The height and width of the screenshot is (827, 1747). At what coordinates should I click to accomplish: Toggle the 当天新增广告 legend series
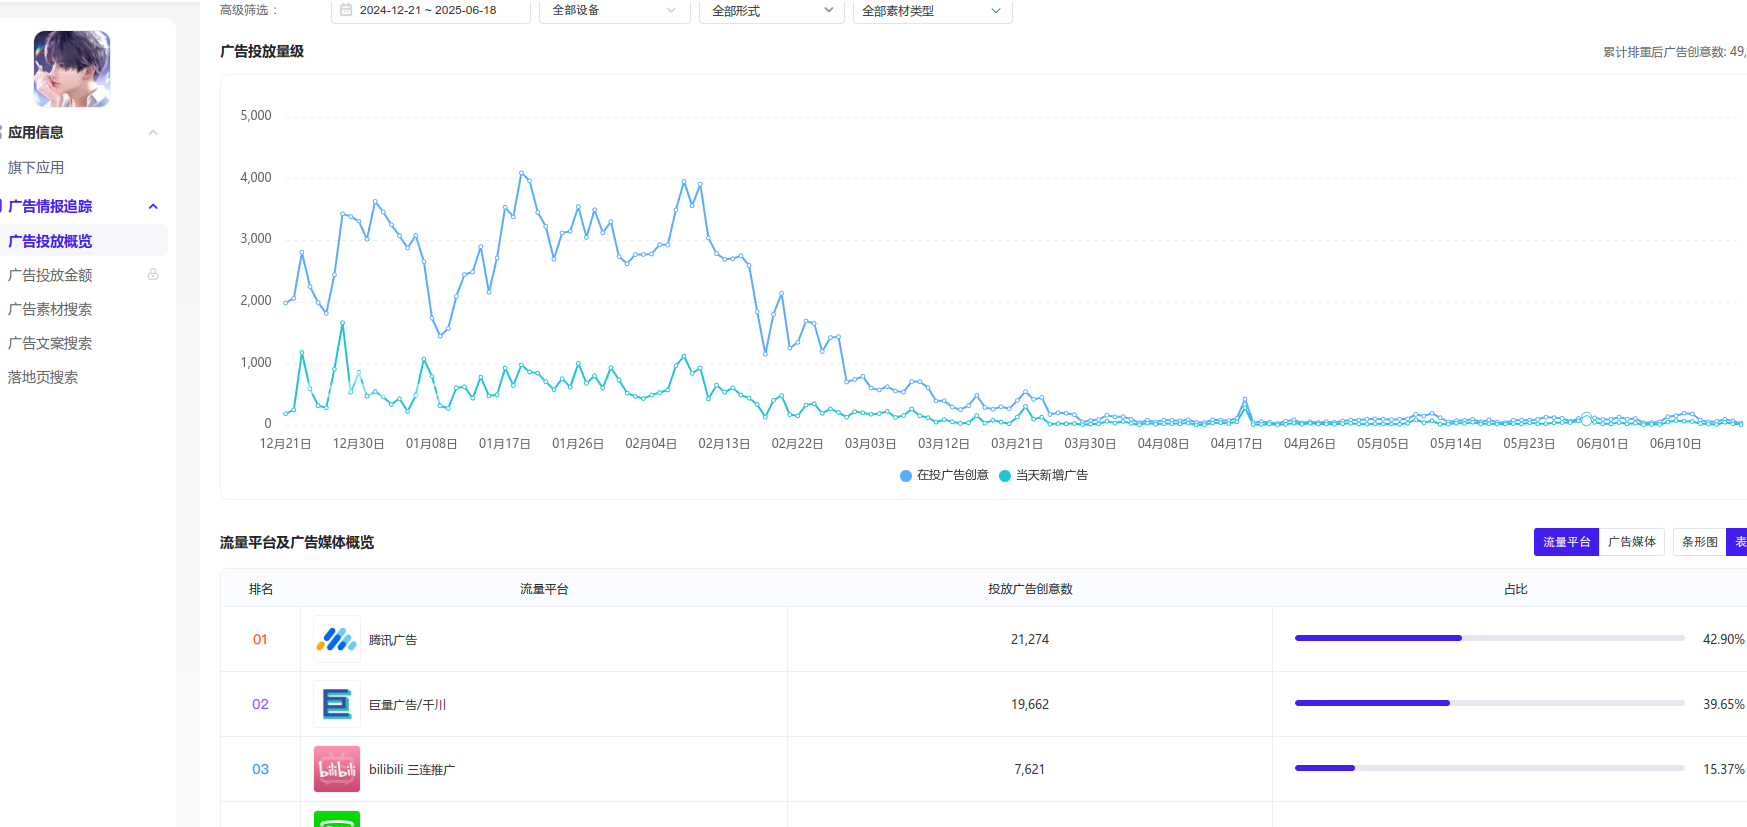coord(1043,475)
